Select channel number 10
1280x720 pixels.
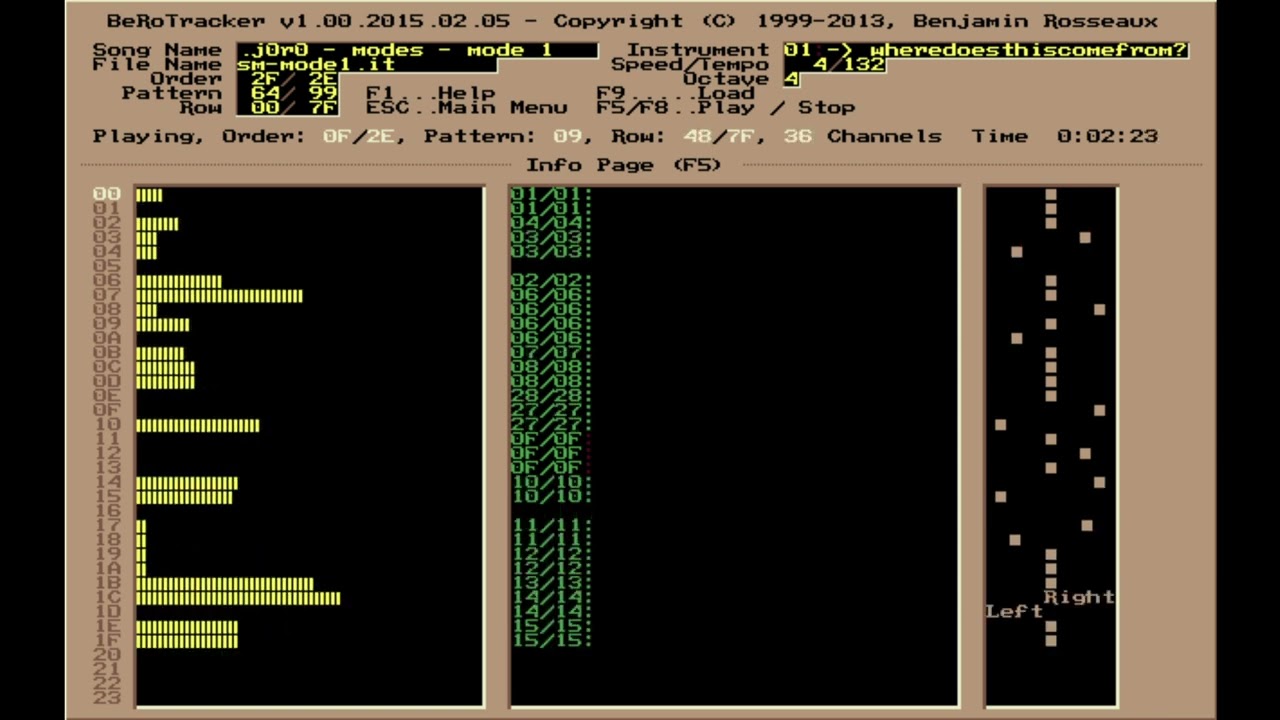(107, 425)
